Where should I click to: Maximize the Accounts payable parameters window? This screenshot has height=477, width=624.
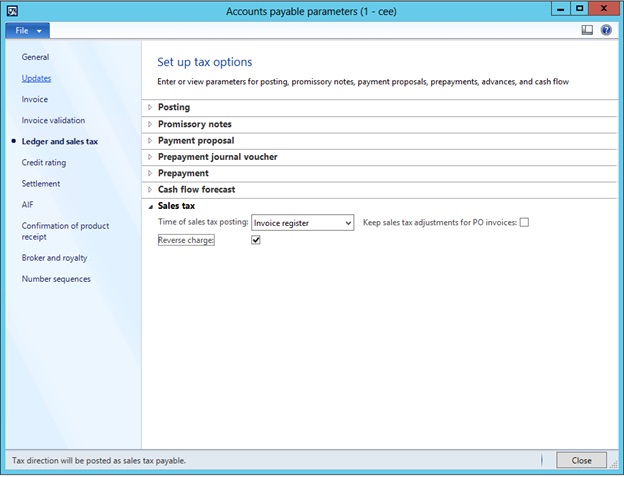(579, 9)
